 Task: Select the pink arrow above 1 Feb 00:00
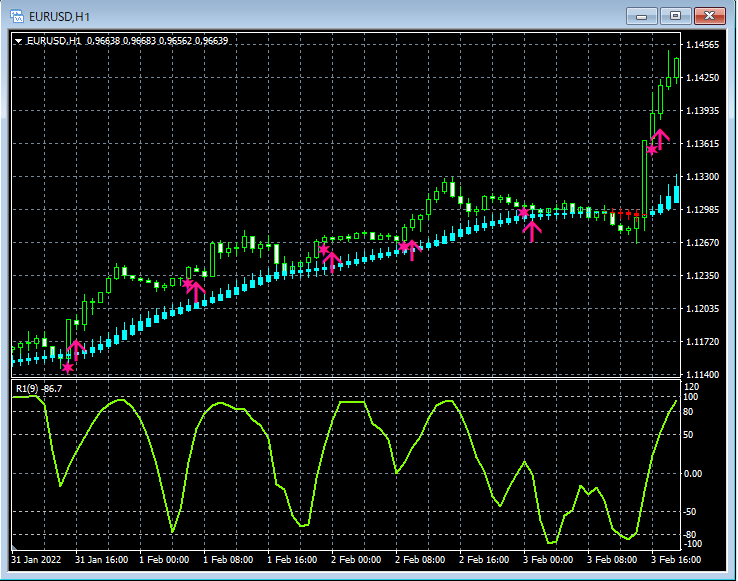[x=196, y=290]
